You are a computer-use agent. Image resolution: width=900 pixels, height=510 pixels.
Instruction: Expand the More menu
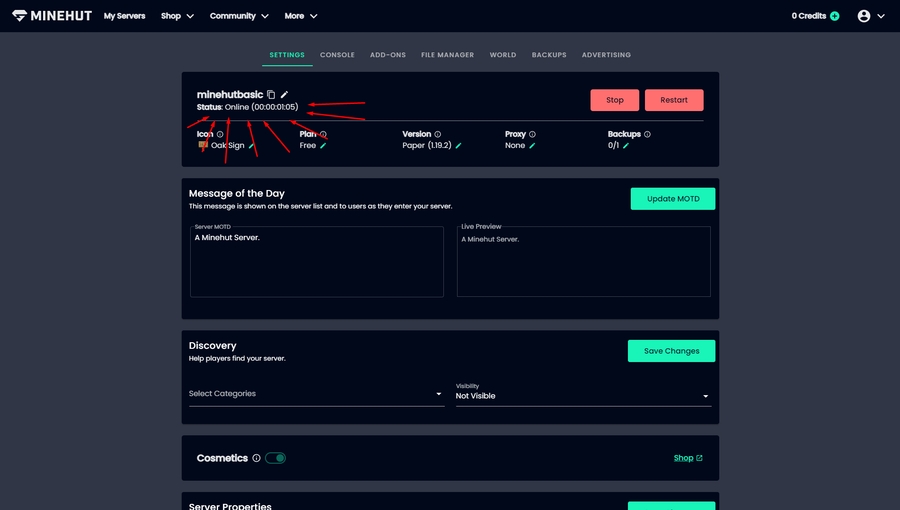click(x=301, y=16)
